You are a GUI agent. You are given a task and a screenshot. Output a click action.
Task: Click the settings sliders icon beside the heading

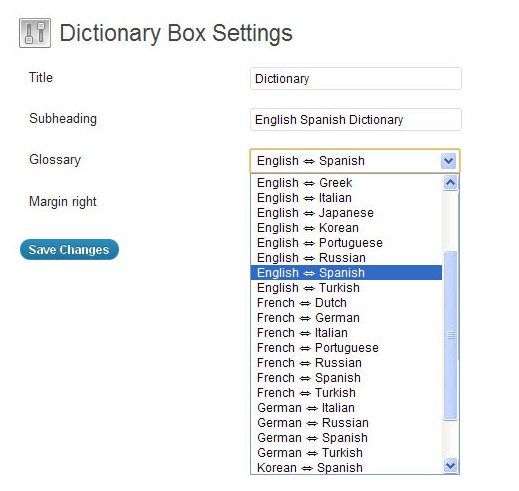pos(35,33)
